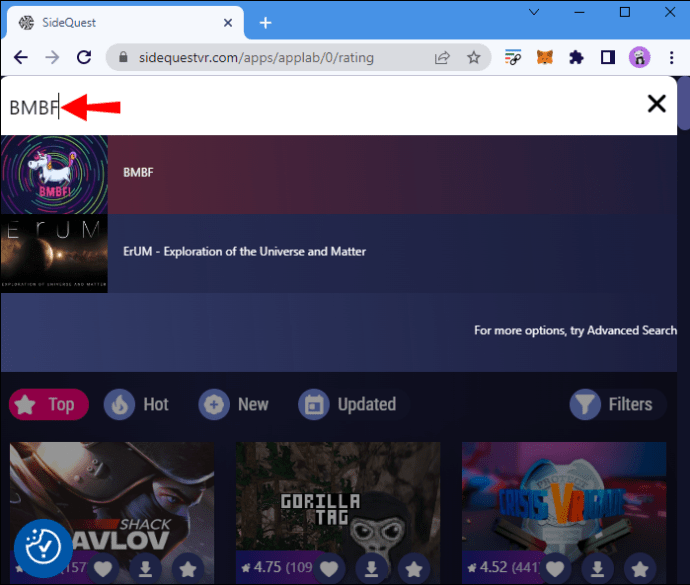
Task: Open the BMBF search result
Action: pyautogui.click(x=339, y=175)
